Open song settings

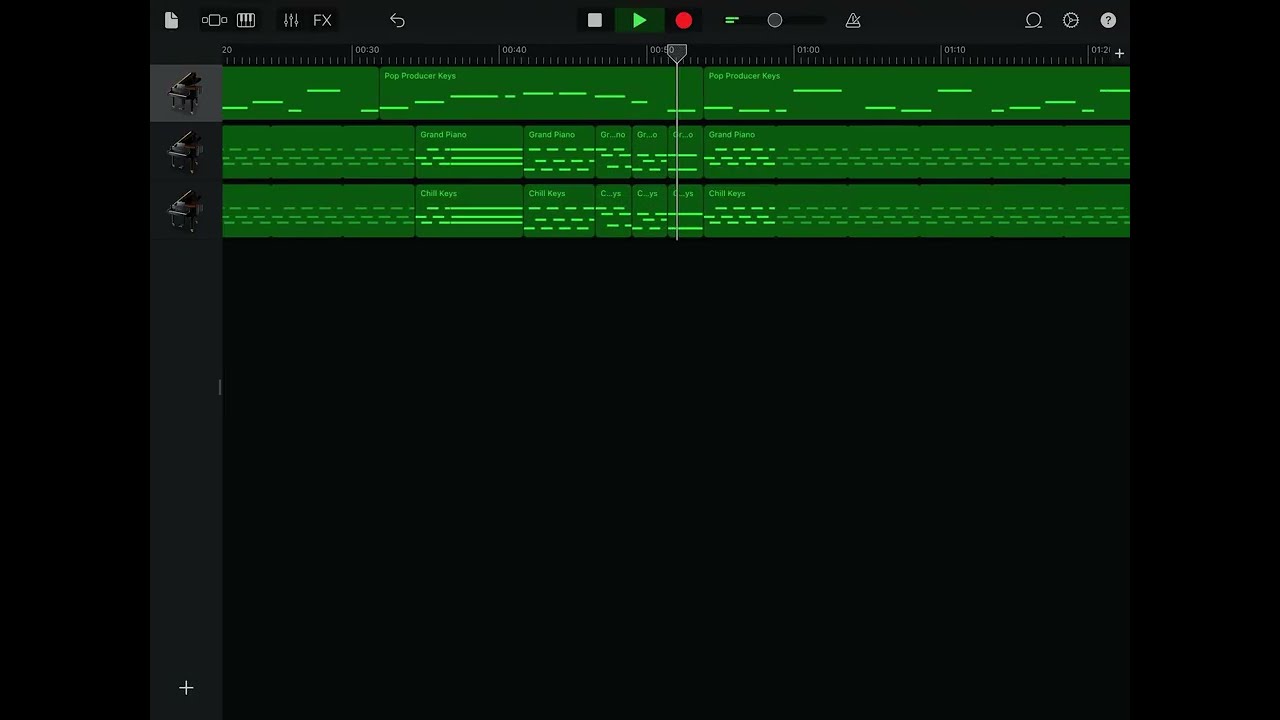click(1071, 20)
